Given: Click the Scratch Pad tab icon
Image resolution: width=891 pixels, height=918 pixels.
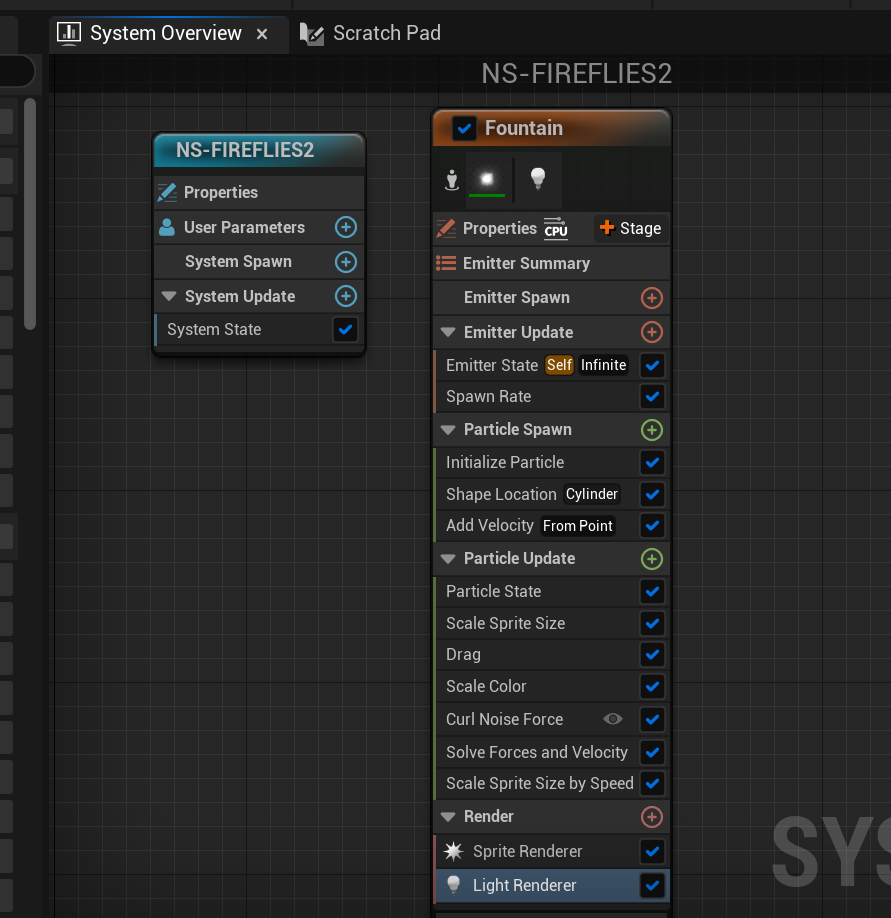Looking at the screenshot, I should 311,33.
